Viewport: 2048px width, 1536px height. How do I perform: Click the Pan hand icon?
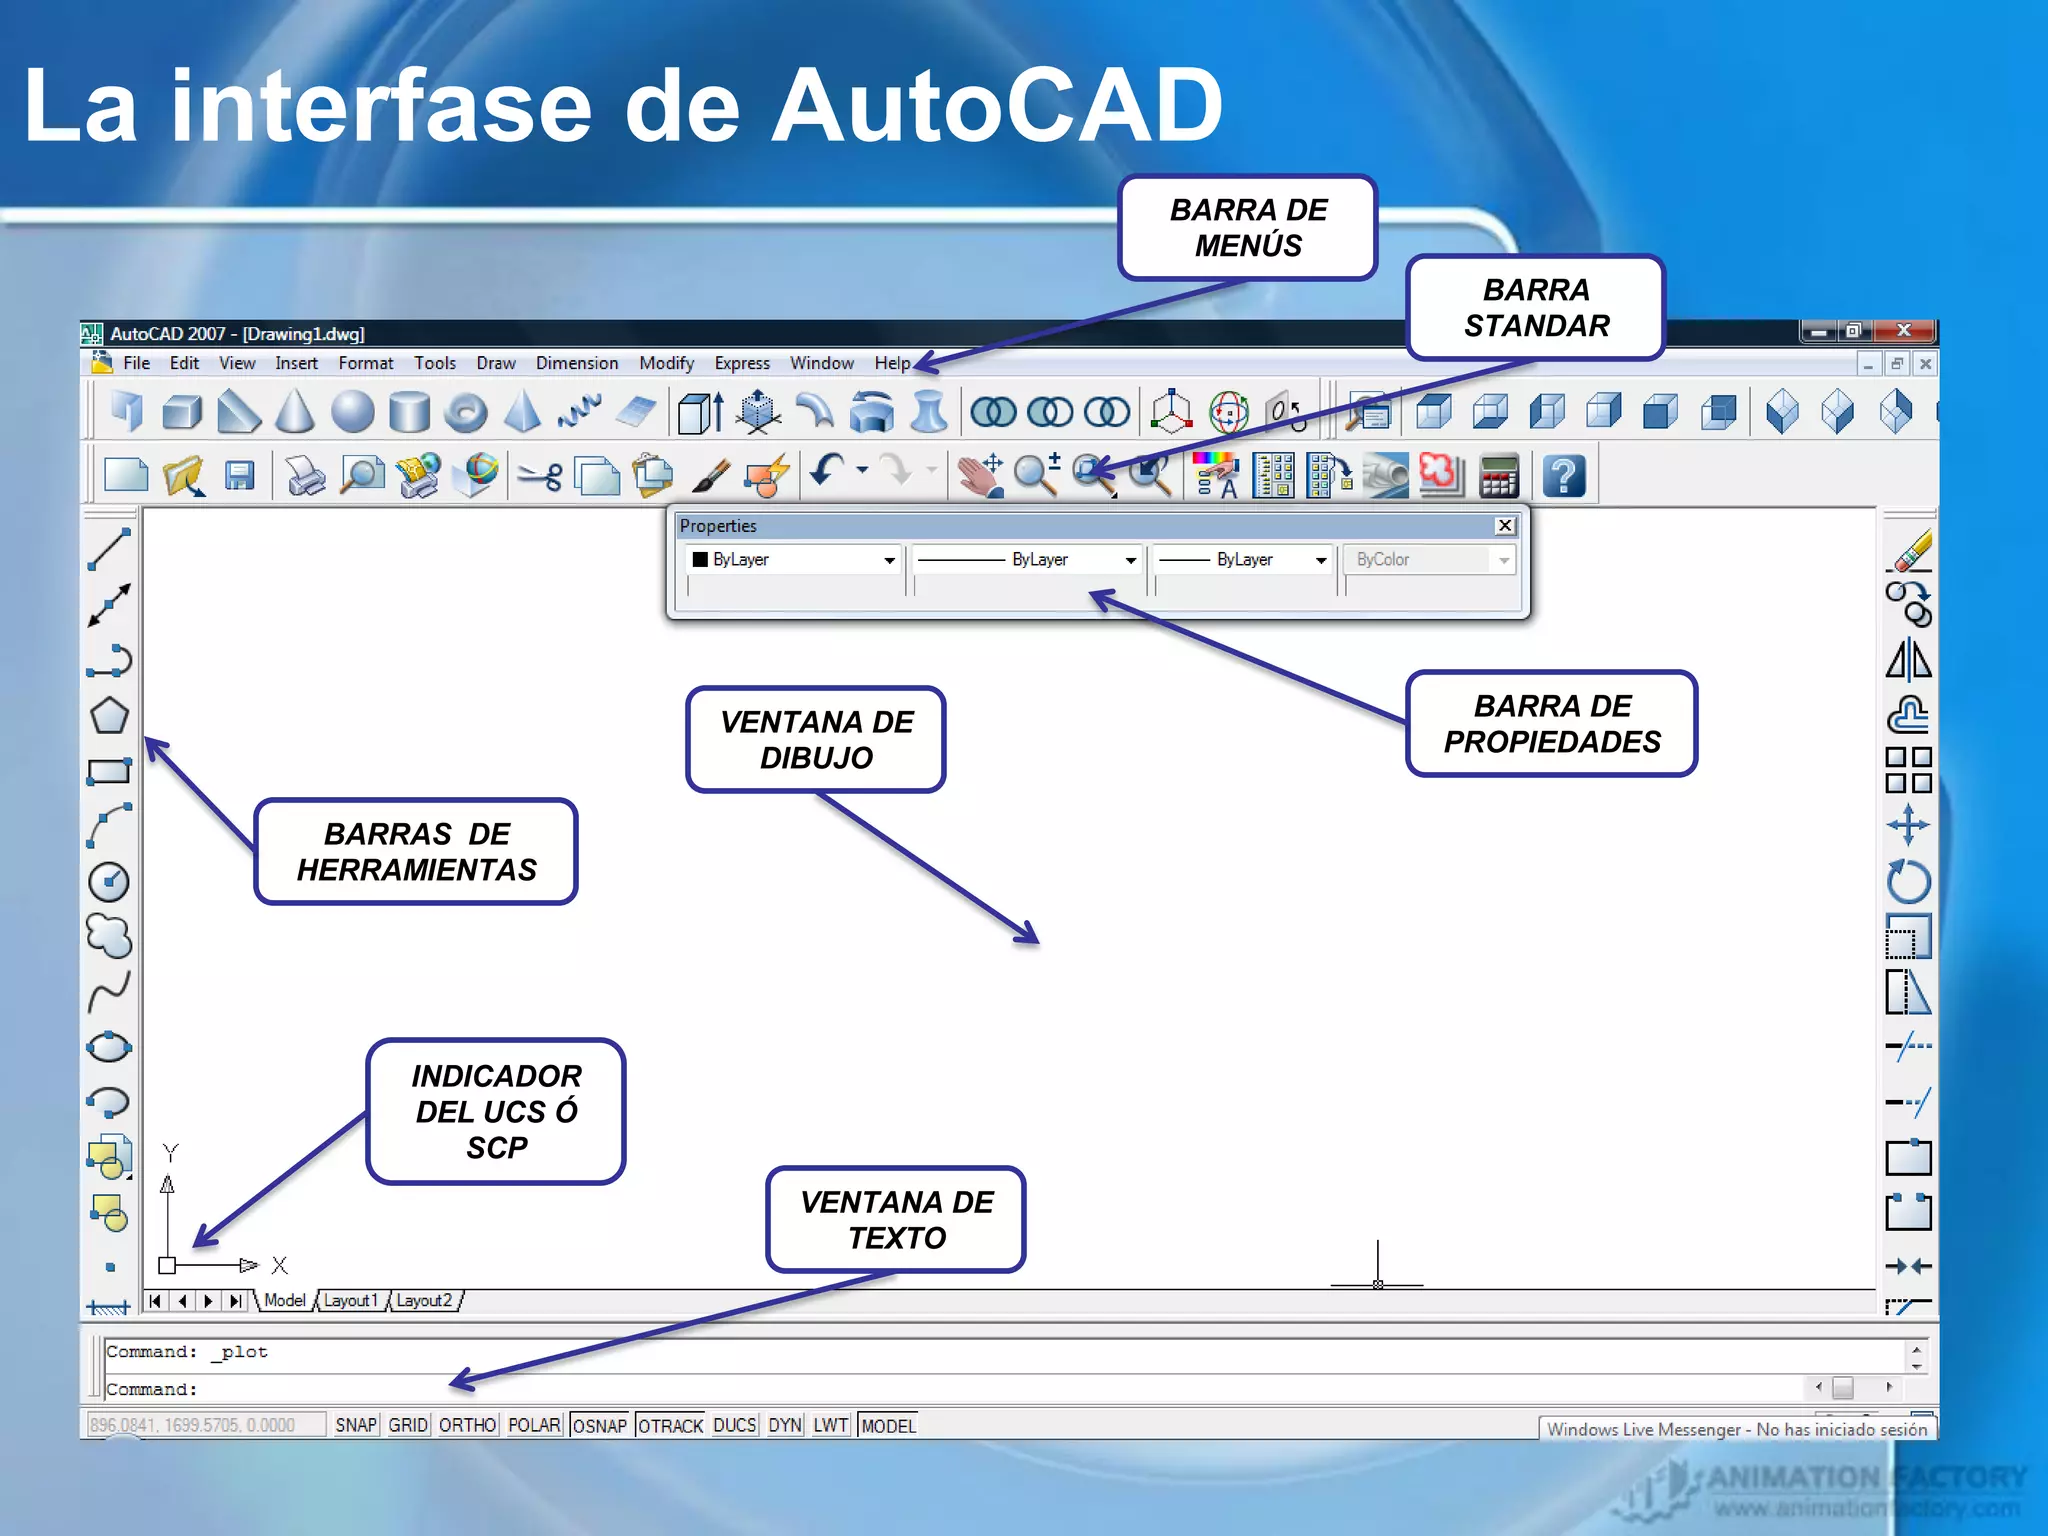(979, 475)
